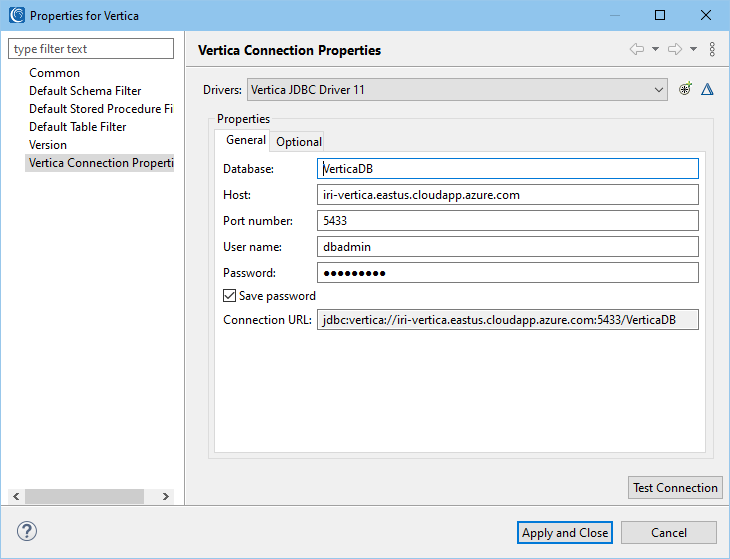
Task: Click the type filter text field
Action: pos(91,49)
